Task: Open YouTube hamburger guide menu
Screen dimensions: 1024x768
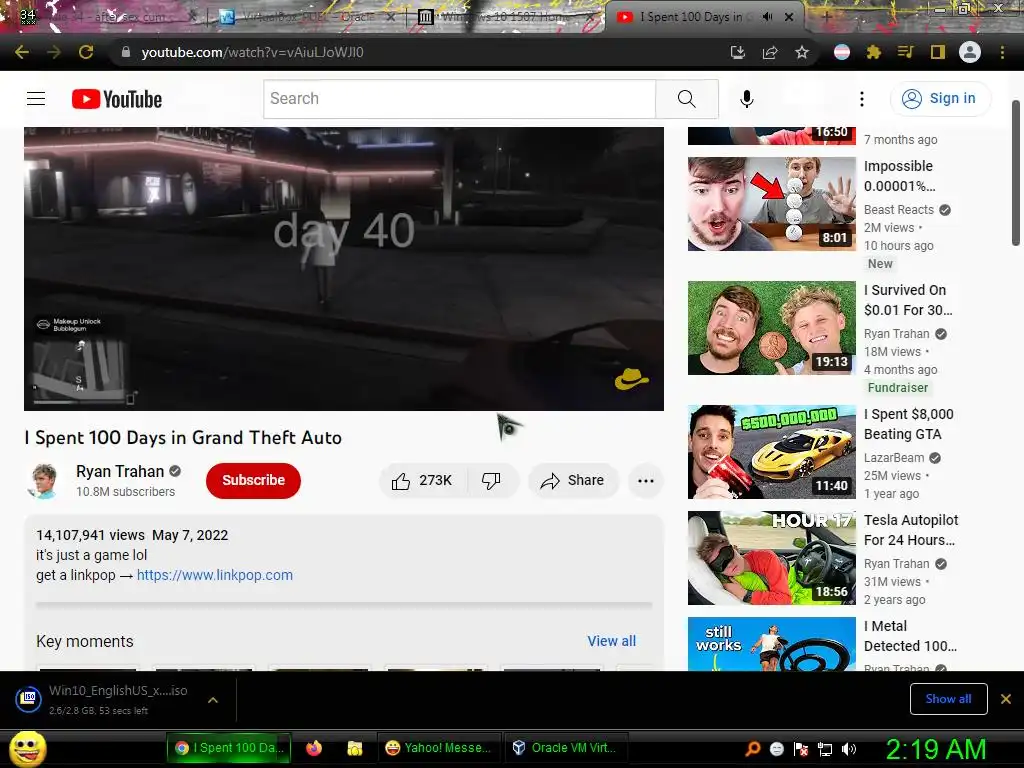Action: [x=36, y=99]
